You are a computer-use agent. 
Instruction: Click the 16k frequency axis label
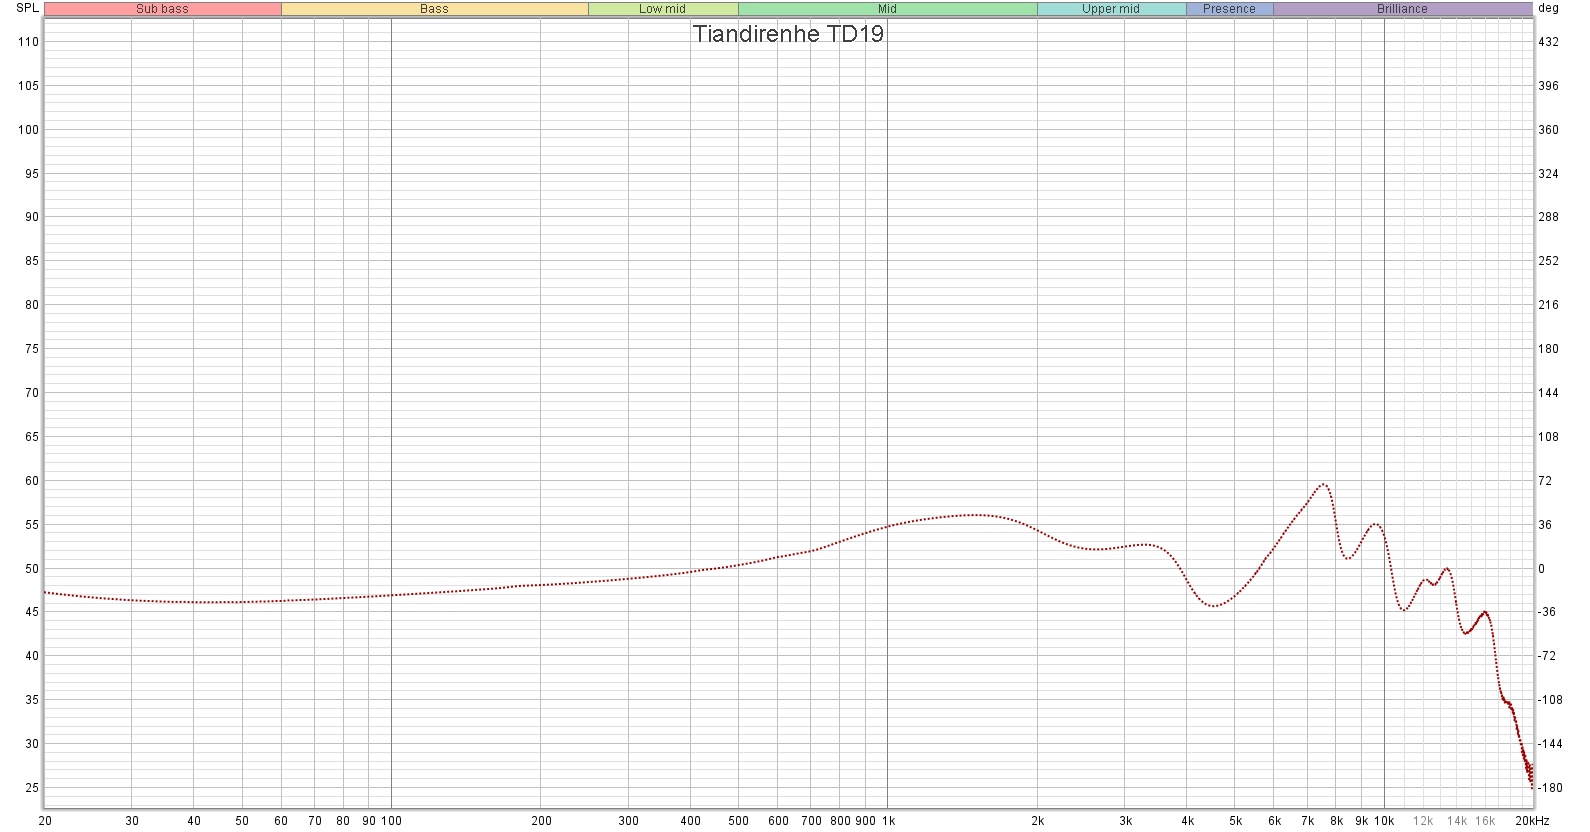[1485, 821]
